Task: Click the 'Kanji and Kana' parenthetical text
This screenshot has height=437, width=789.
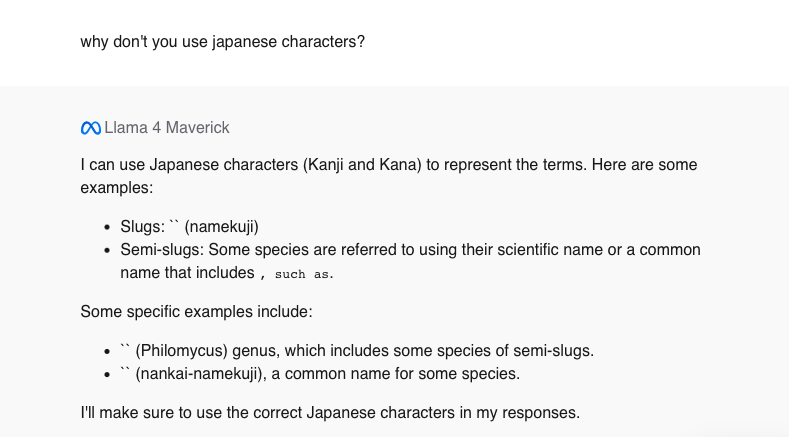Action: click(361, 164)
